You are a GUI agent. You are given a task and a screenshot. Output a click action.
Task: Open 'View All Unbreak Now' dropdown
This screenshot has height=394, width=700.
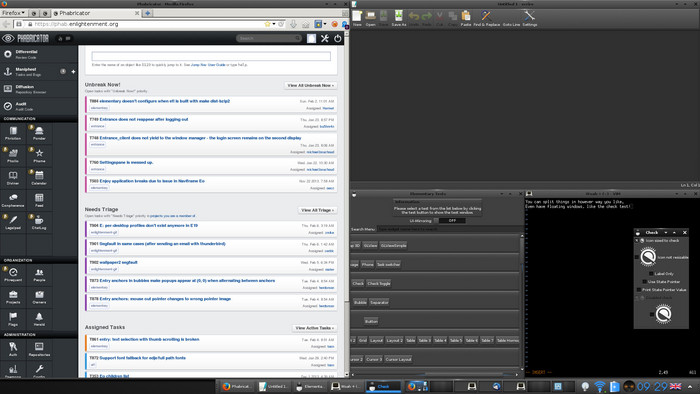(310, 85)
